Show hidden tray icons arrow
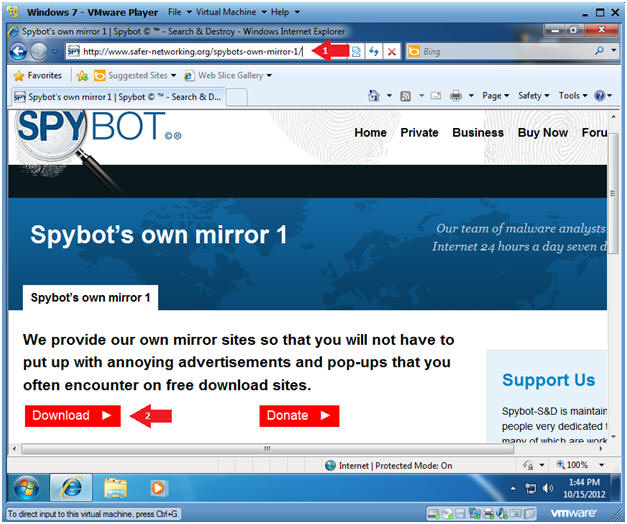 pyautogui.click(x=513, y=488)
